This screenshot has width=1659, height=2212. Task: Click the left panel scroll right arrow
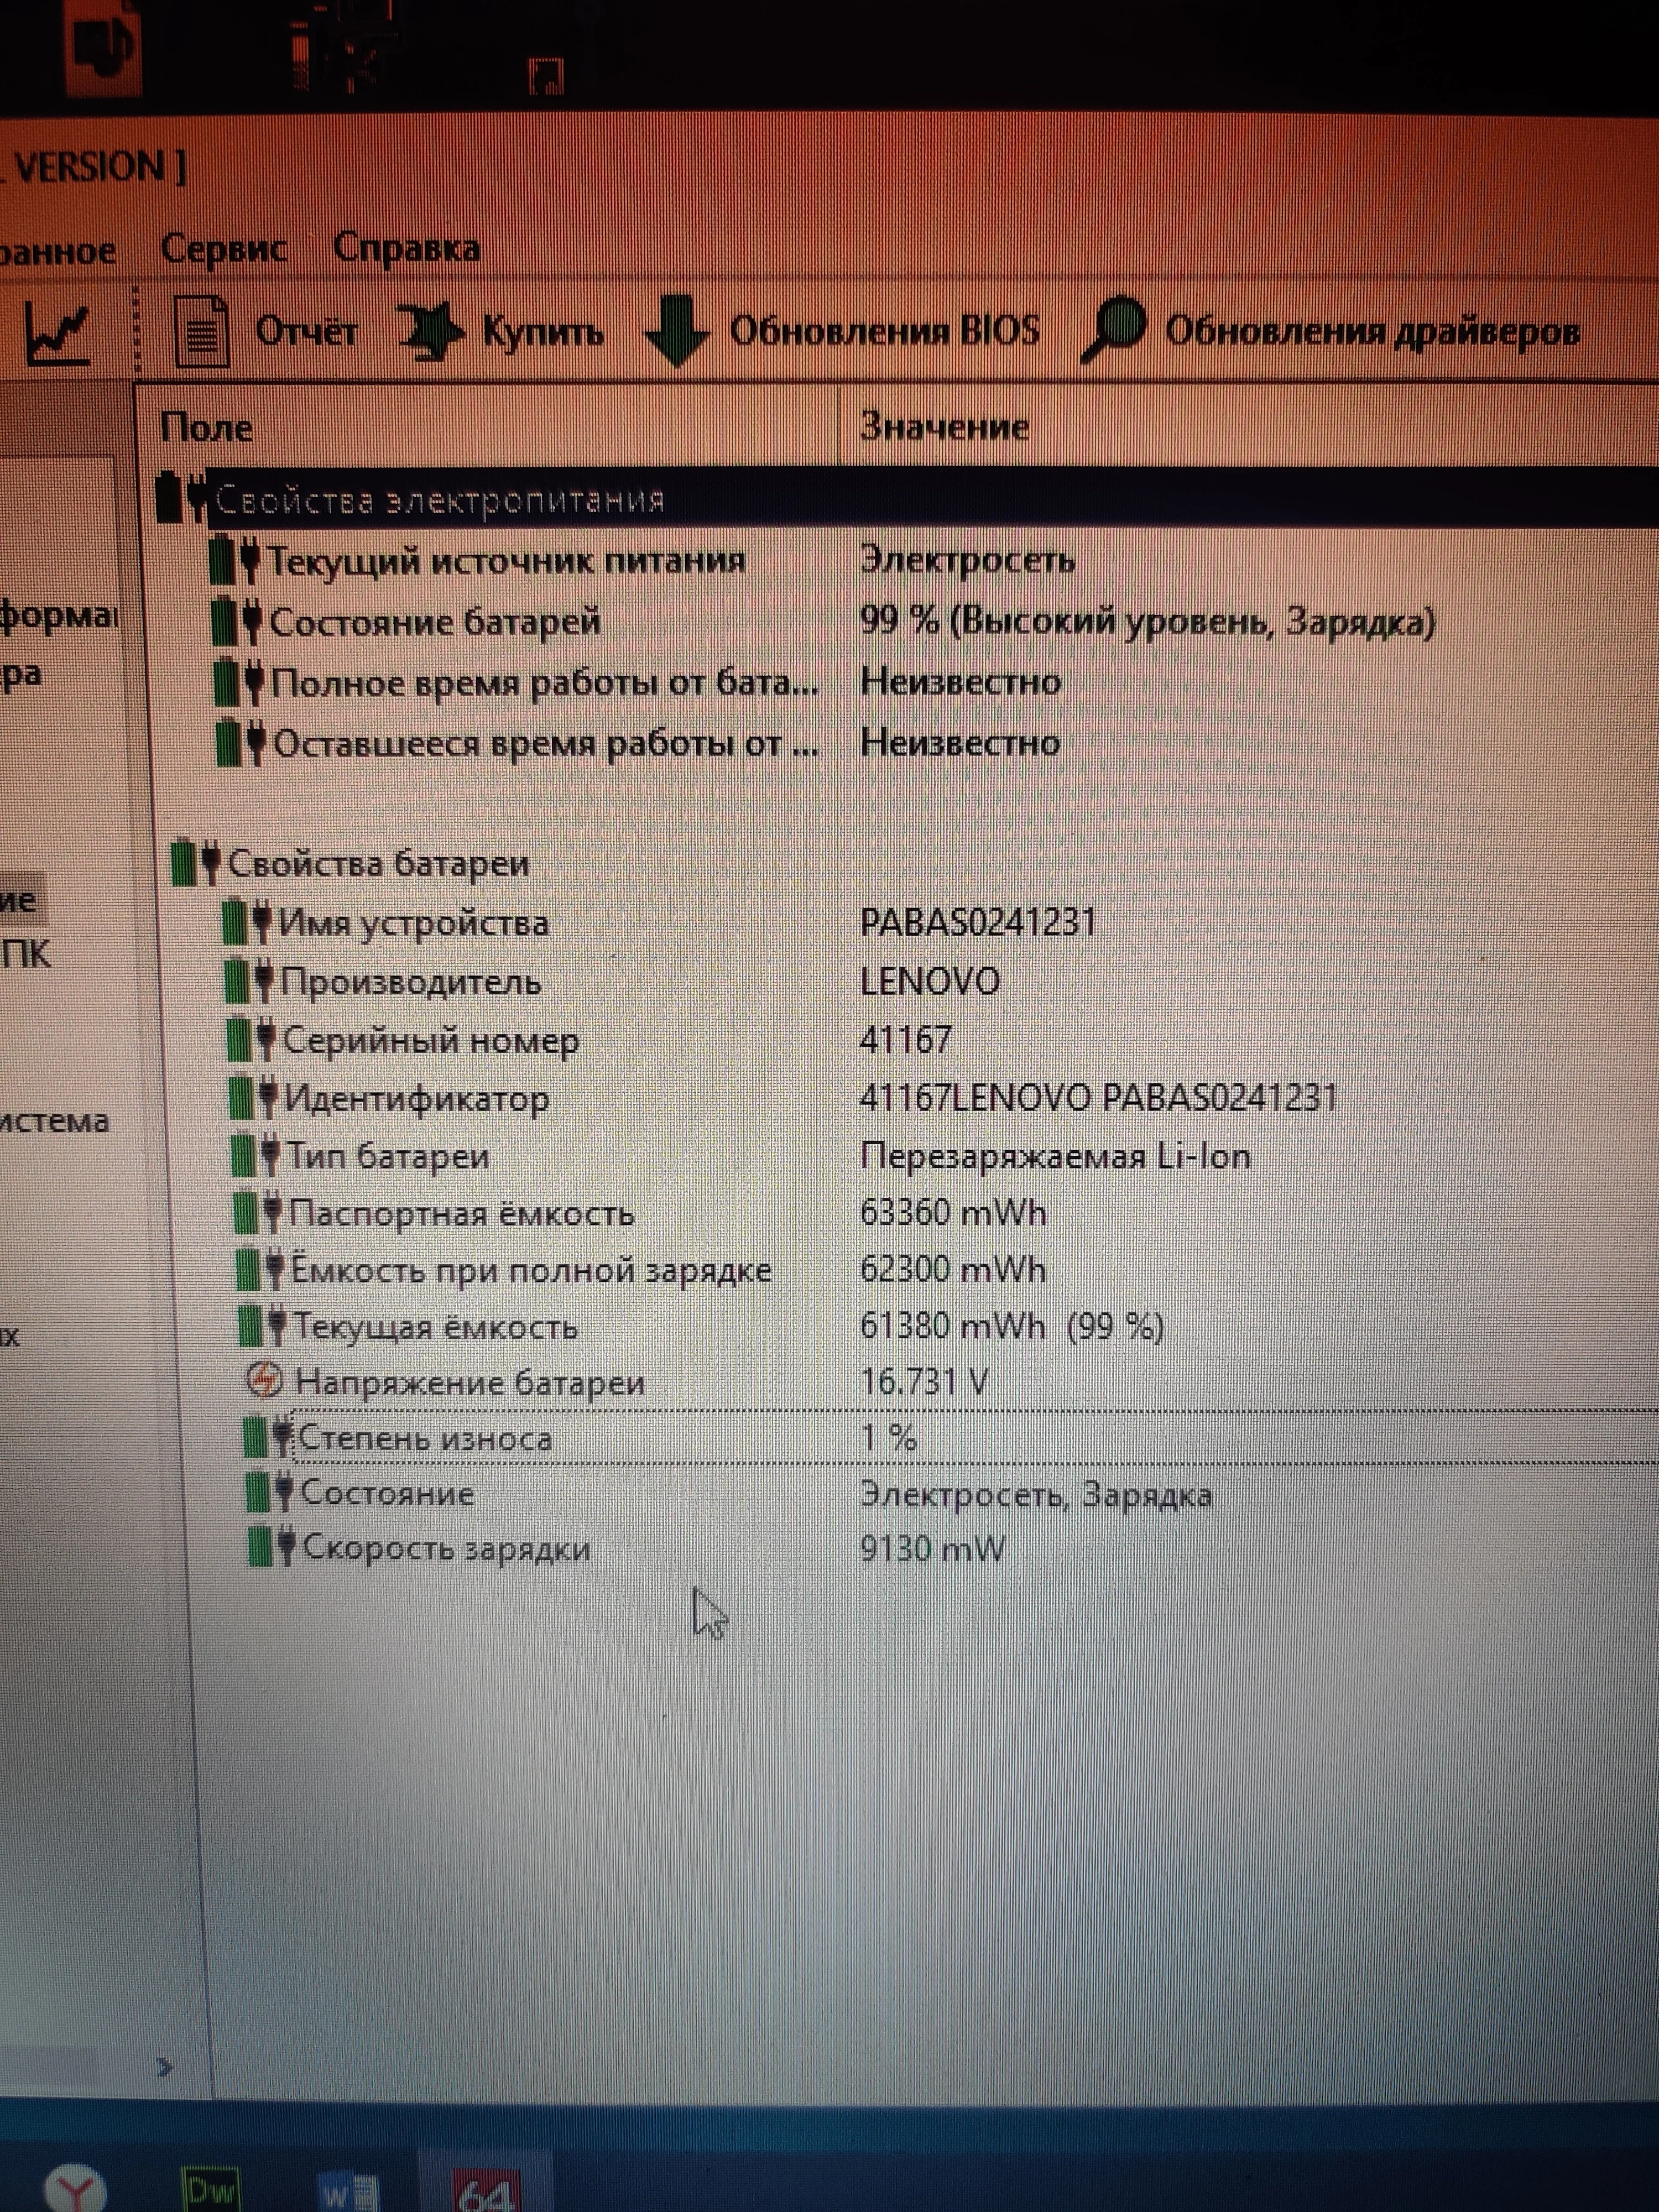click(x=165, y=2066)
